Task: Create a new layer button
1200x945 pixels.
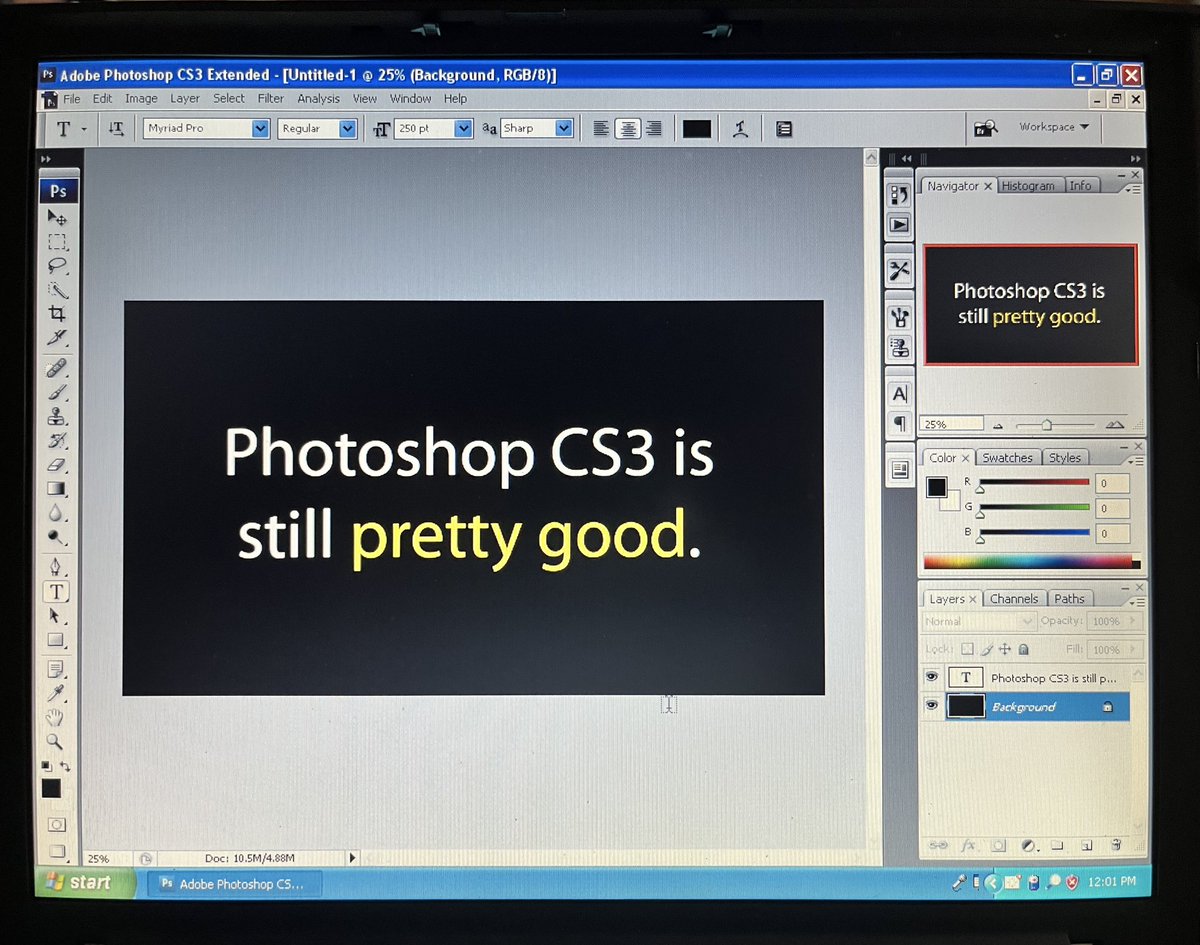Action: tap(1087, 845)
